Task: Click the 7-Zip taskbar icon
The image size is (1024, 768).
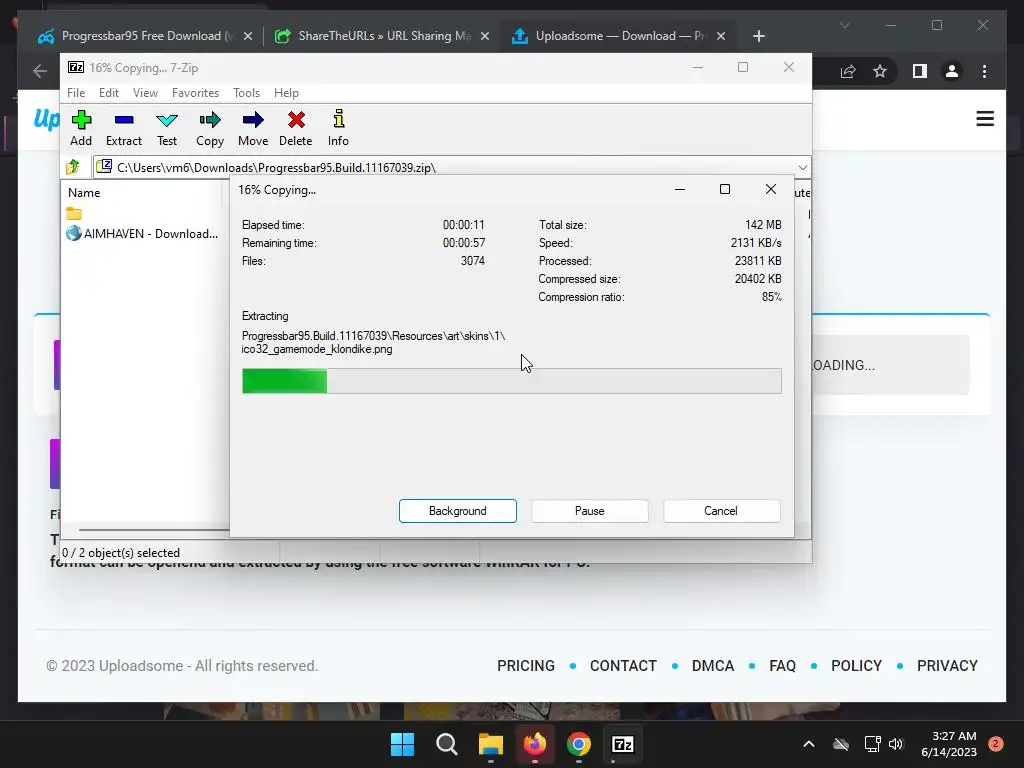Action: point(622,744)
